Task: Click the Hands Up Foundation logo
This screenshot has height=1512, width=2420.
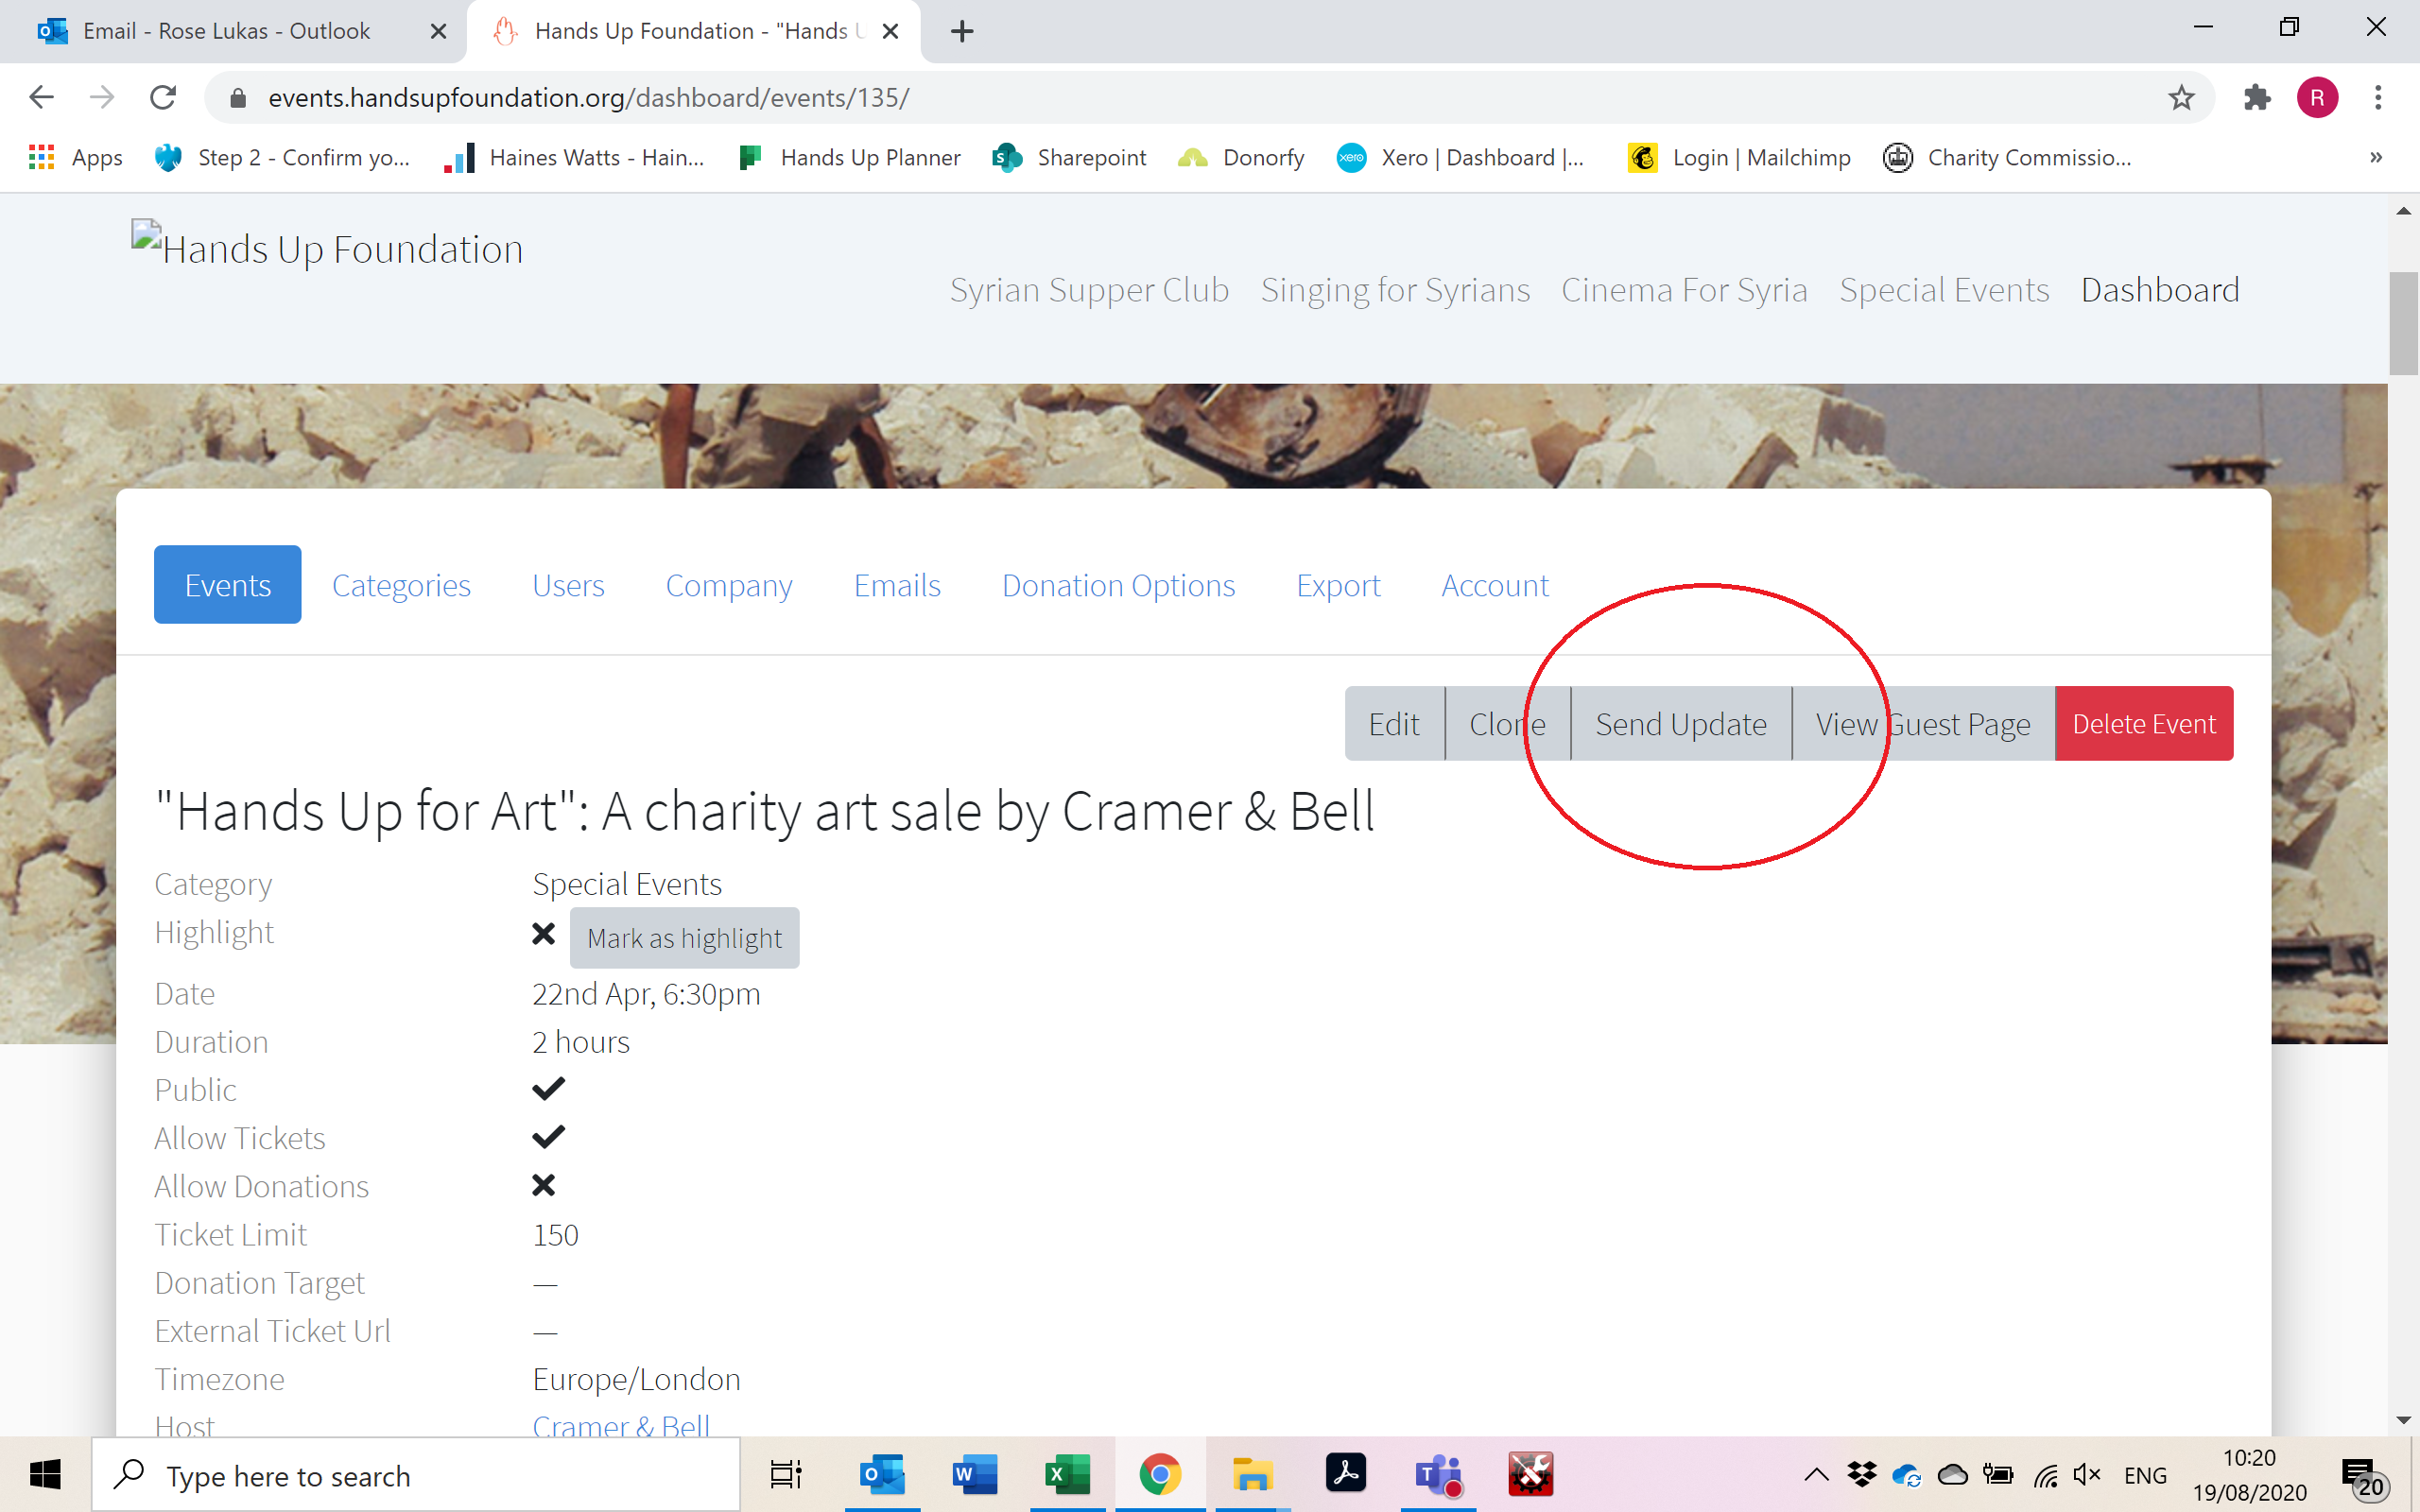Action: pos(327,247)
